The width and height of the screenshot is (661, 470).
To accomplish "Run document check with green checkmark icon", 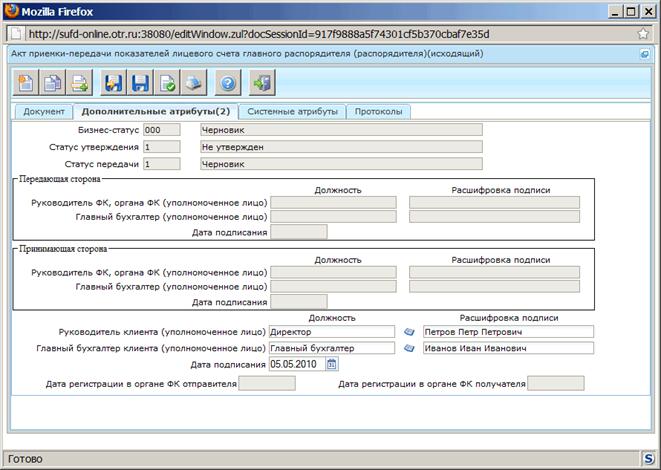I will (x=167, y=83).
